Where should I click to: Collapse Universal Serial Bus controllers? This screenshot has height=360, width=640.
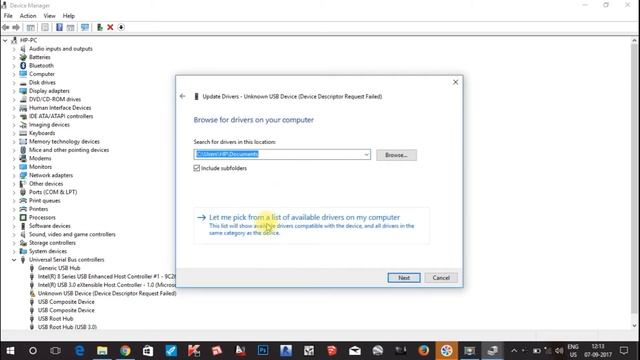tap(14, 260)
